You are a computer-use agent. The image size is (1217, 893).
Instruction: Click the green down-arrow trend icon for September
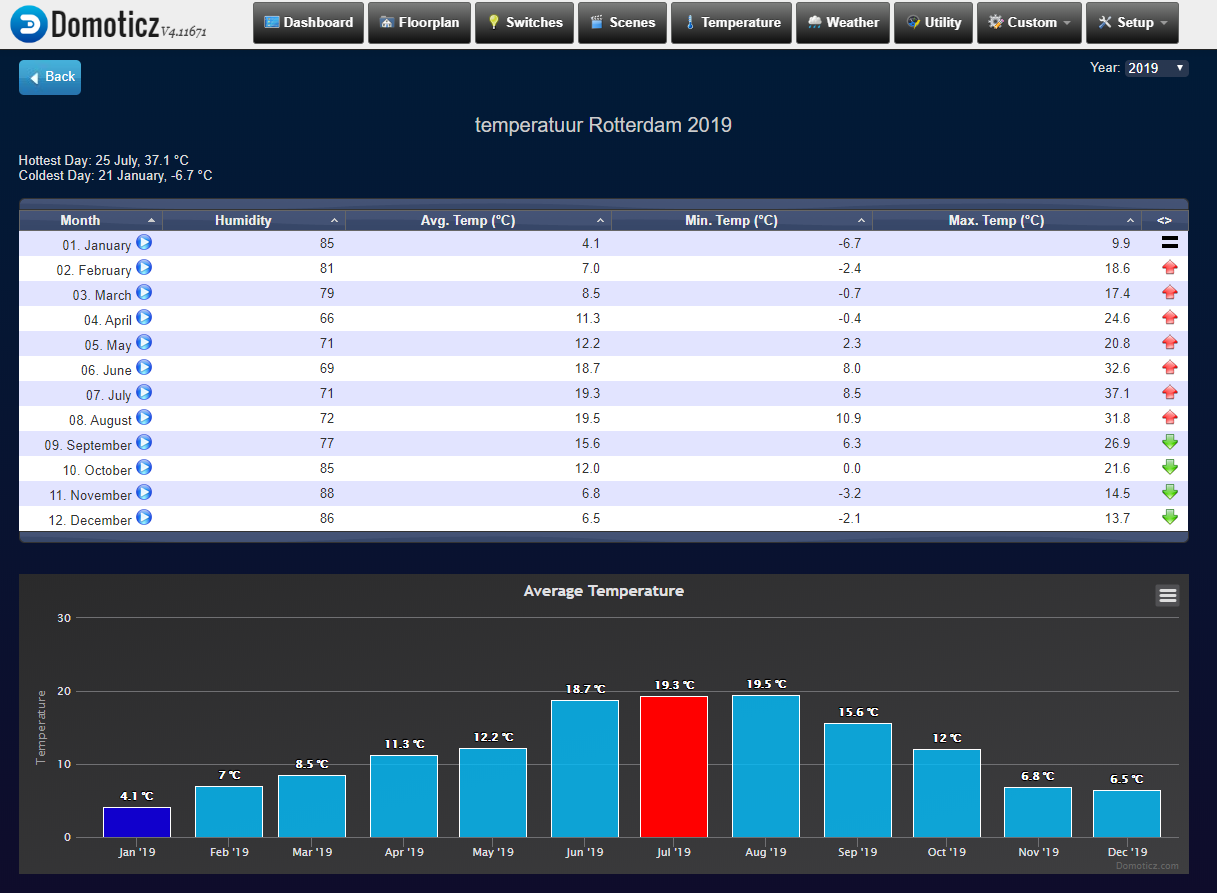click(1169, 443)
